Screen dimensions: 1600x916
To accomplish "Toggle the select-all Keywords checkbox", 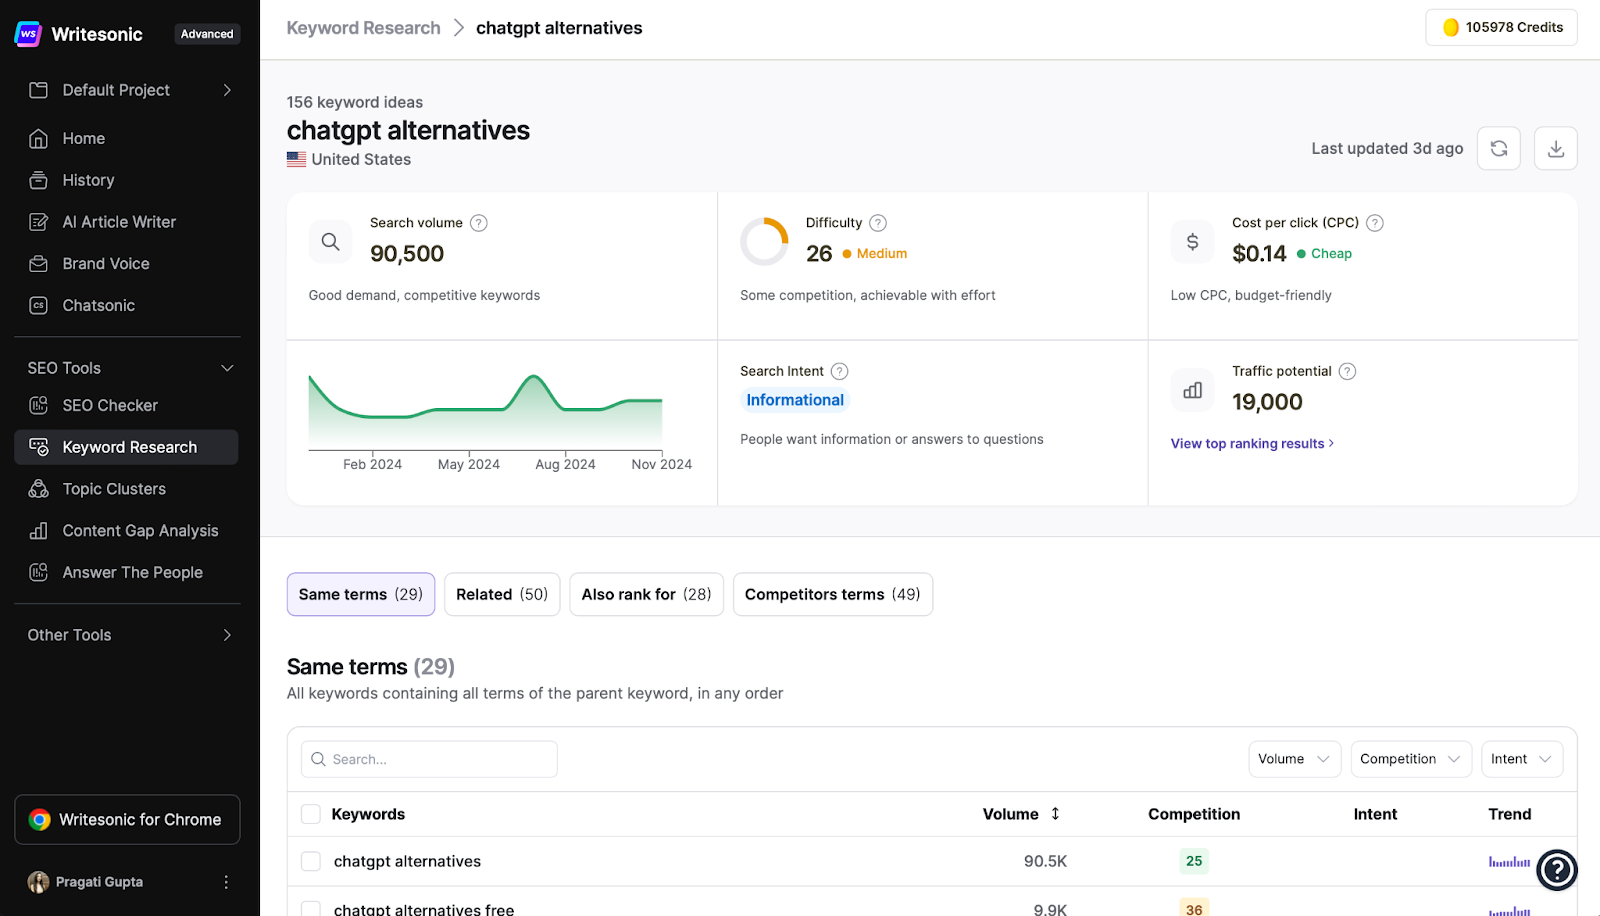I will pos(311,814).
